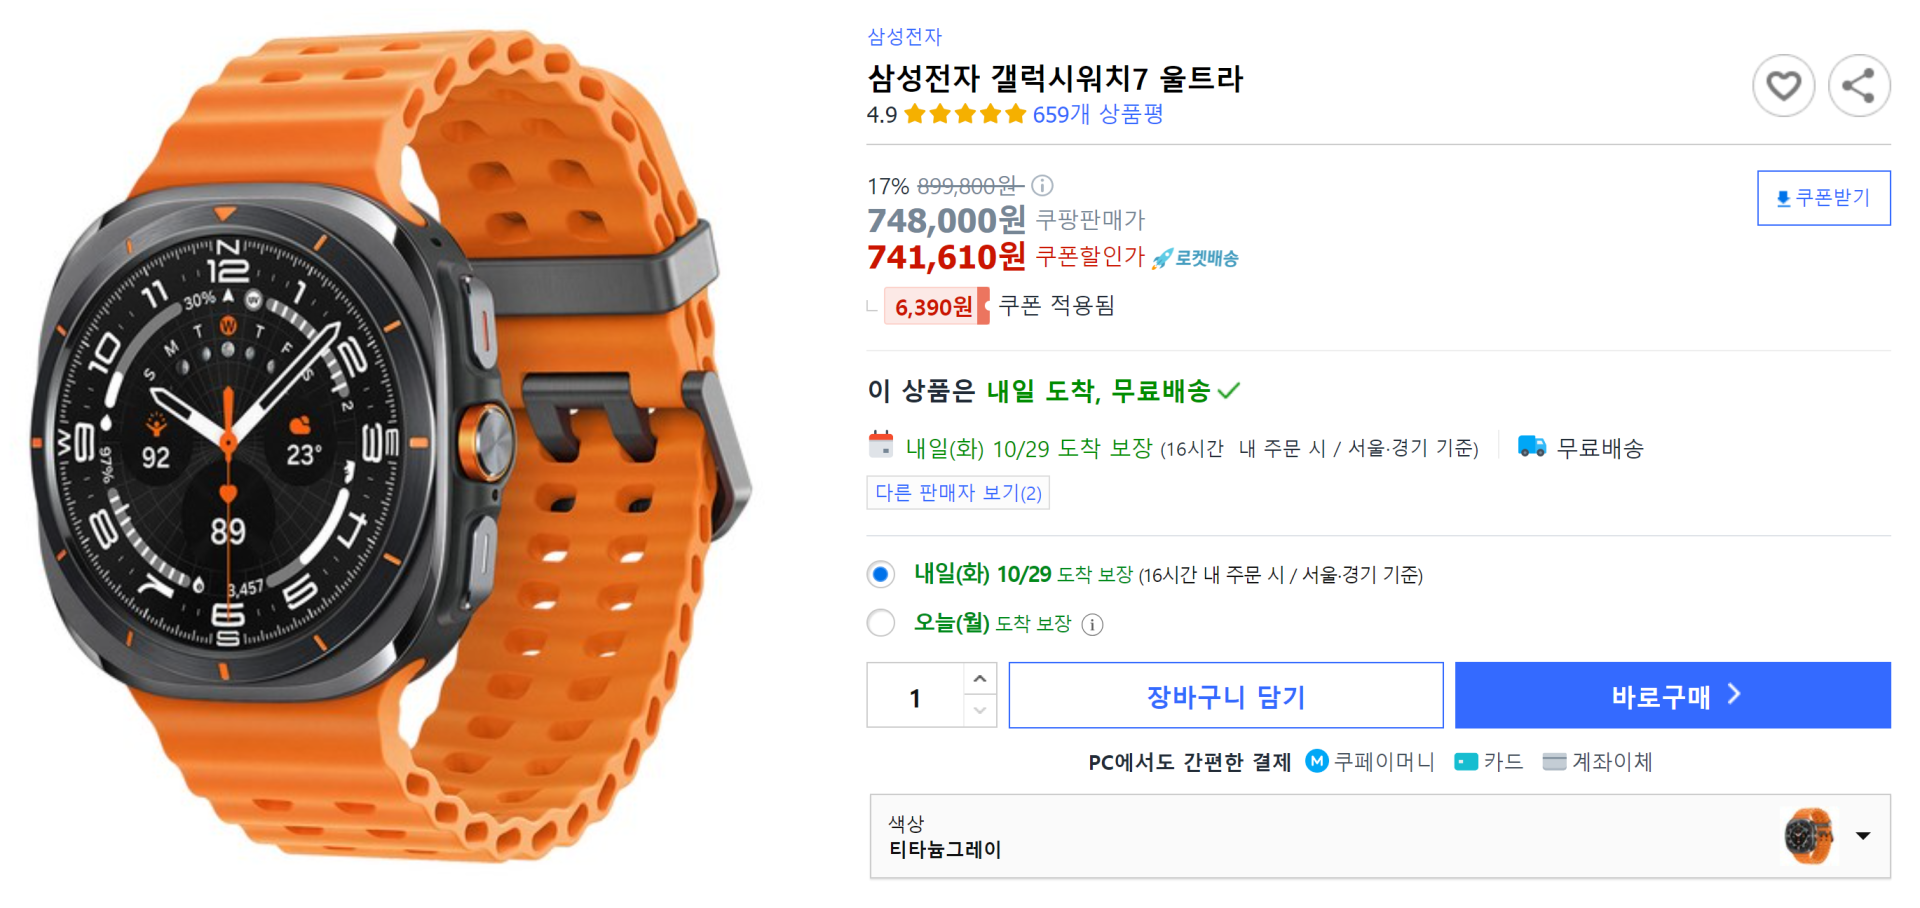
Task: Select tomorrow 10/29 delivery radio option
Action: [881, 574]
